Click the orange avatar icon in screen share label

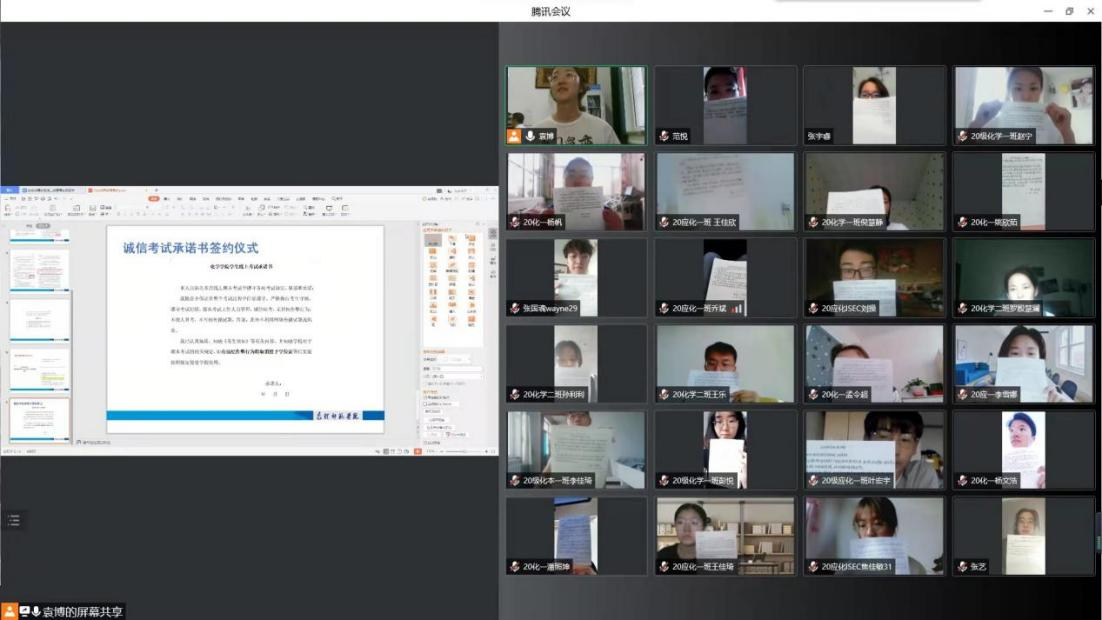(9, 611)
